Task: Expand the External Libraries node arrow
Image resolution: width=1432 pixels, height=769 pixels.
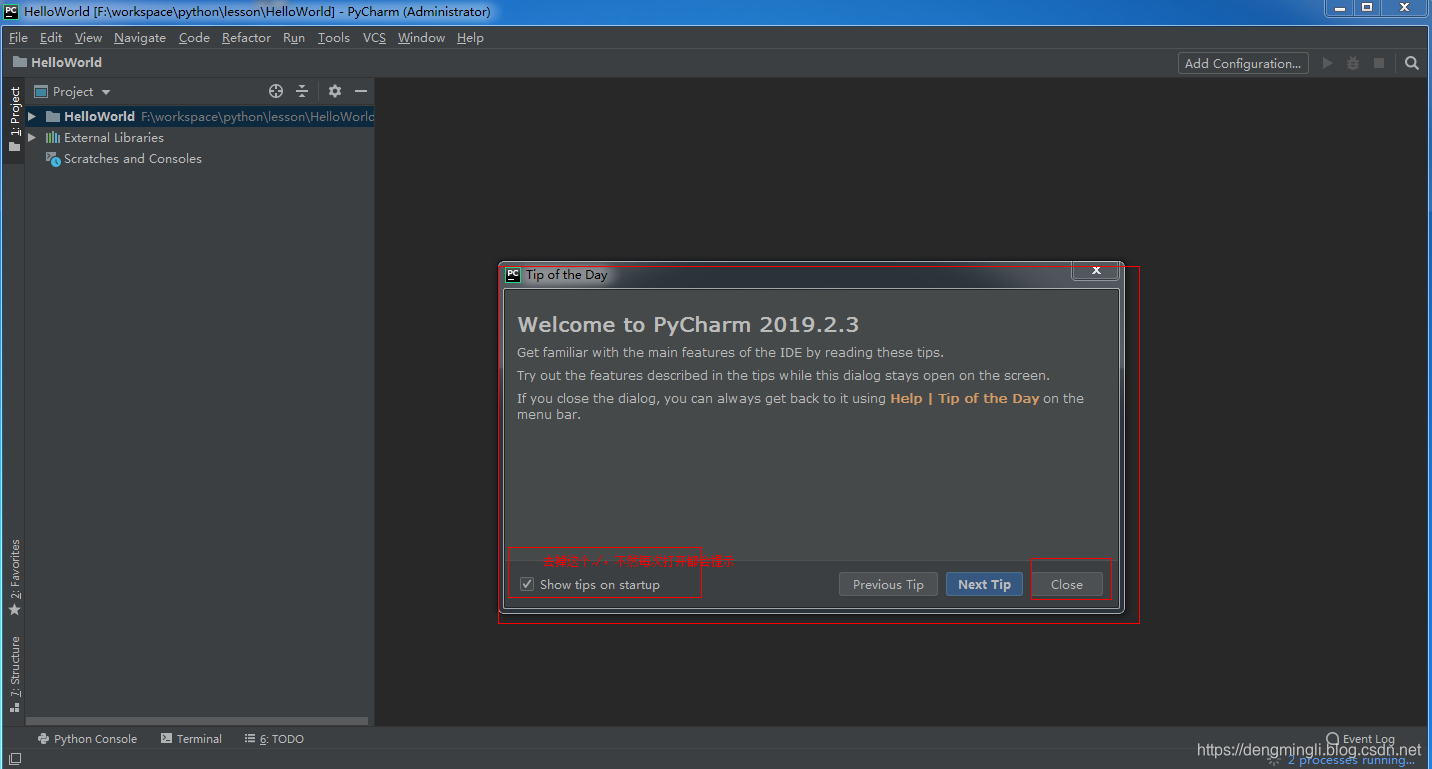Action: click(32, 138)
